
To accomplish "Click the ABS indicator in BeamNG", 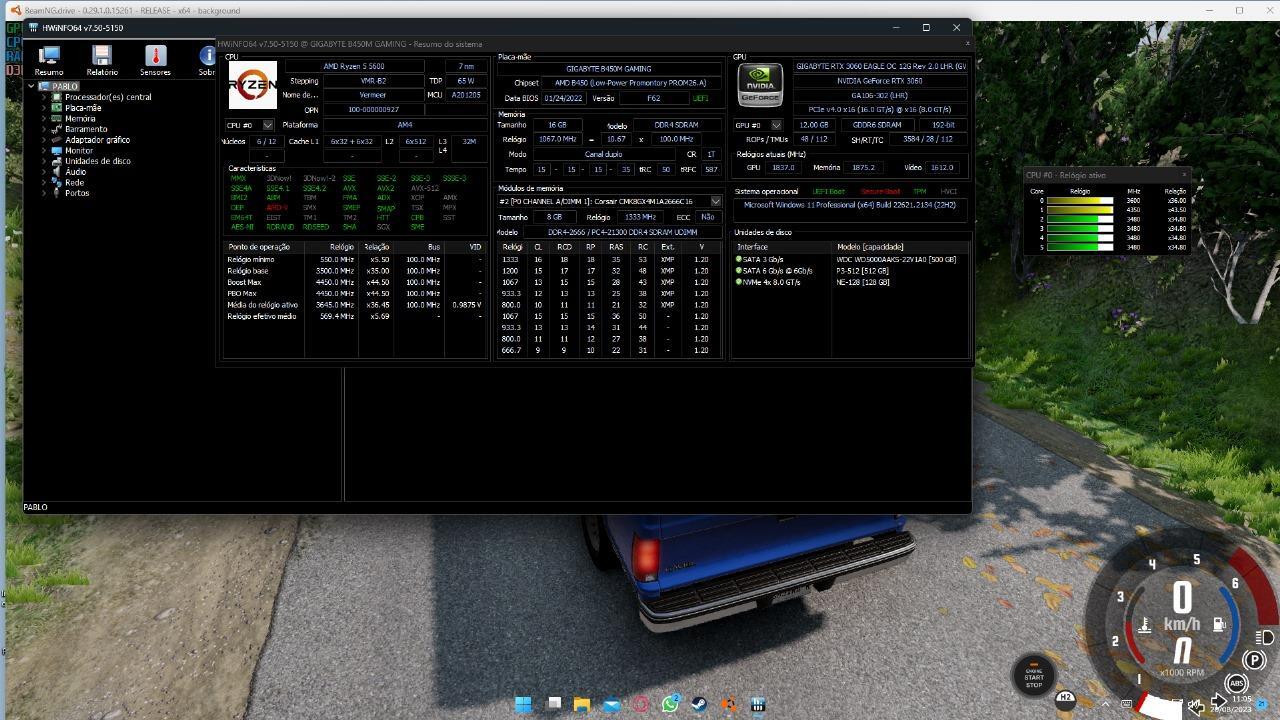I will [x=1236, y=685].
